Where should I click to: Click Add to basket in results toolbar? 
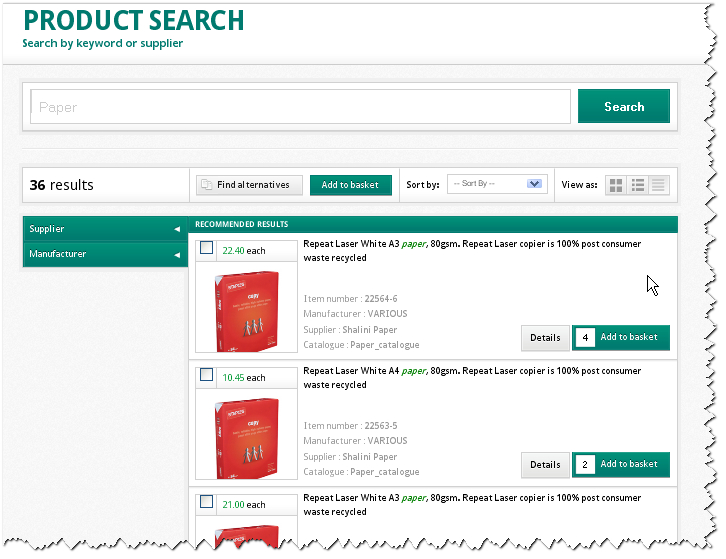point(350,185)
